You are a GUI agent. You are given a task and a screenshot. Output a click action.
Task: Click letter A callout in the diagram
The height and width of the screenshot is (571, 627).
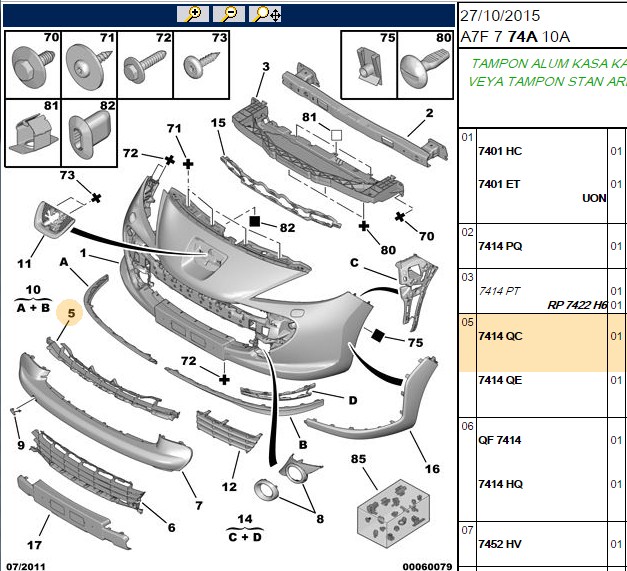coord(64,262)
